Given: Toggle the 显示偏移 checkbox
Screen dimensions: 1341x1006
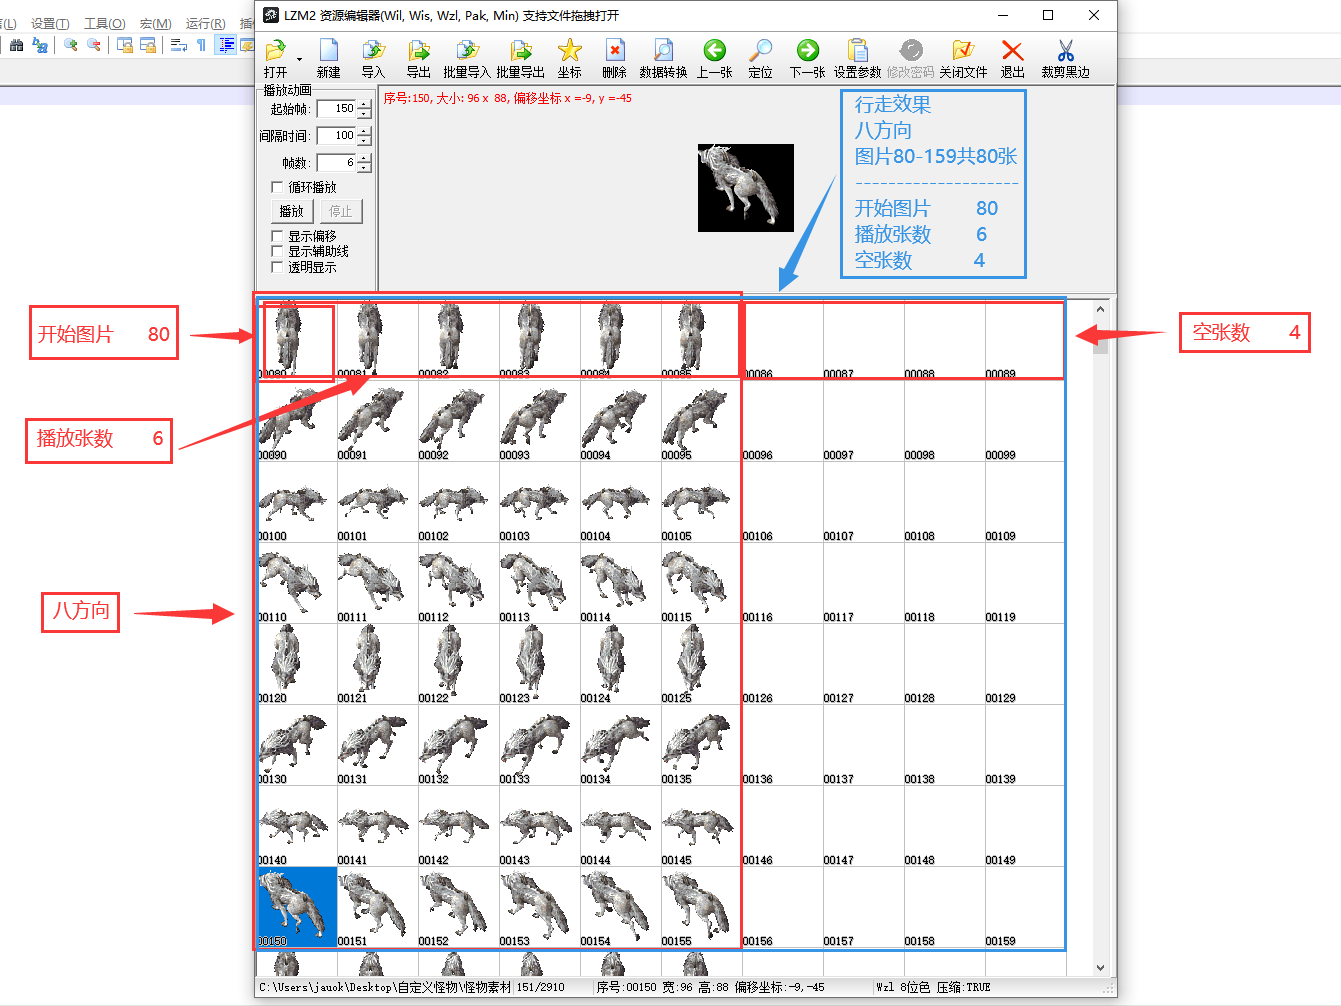Looking at the screenshot, I should (278, 236).
